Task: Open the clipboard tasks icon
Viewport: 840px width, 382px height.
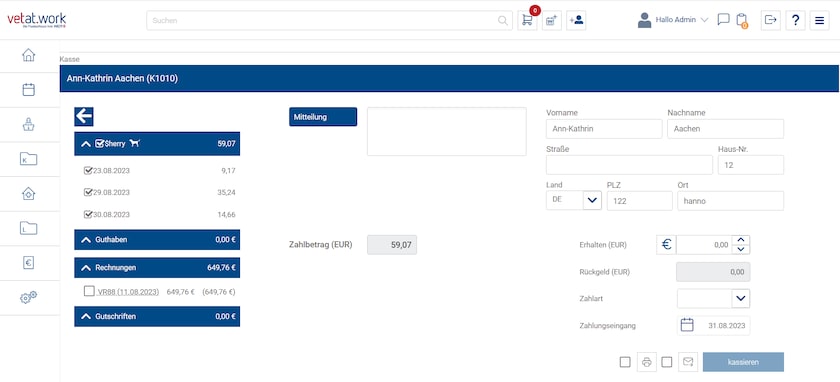Action: 741,20
